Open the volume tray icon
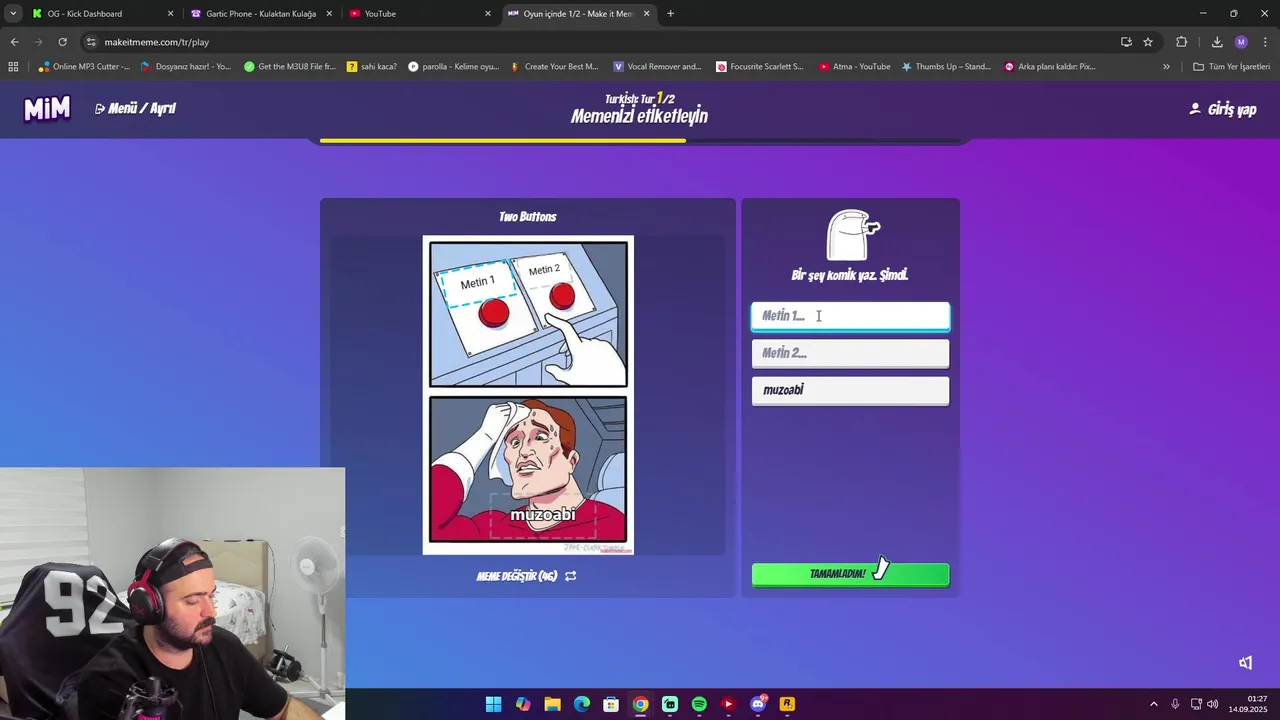The width and height of the screenshot is (1280, 720). pyautogui.click(x=1213, y=704)
